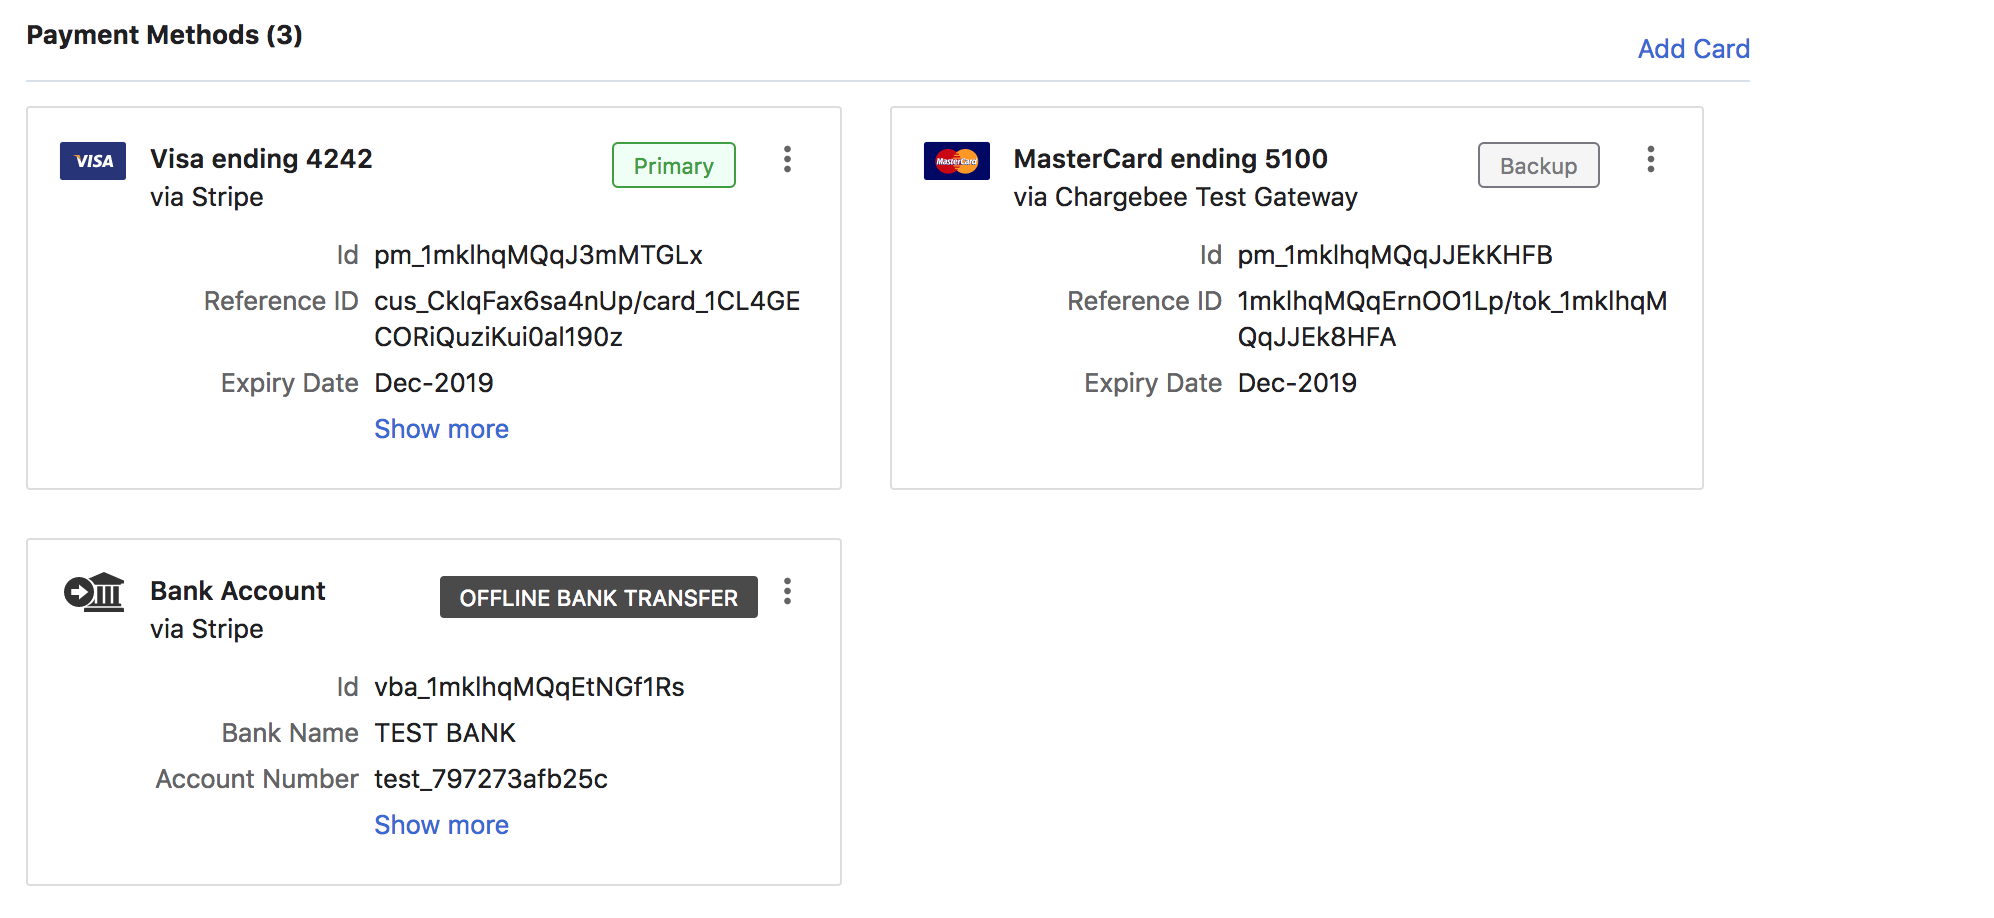Click the Bank Account title
The height and width of the screenshot is (918, 1994).
point(238,591)
